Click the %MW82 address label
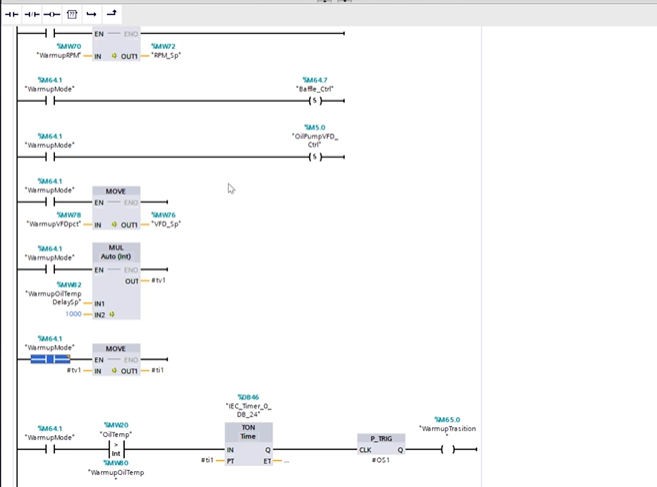Viewport: 657px width, 487px height. tap(69, 285)
